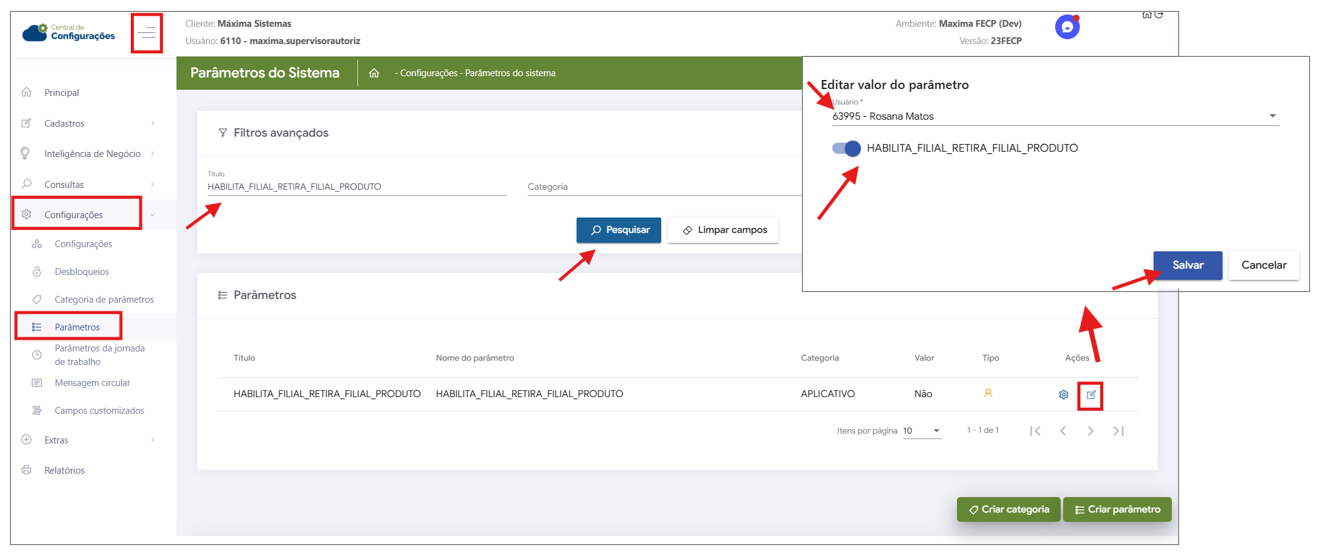Click the magnifier icon of Consultas
1322x552 pixels.
pos(26,185)
